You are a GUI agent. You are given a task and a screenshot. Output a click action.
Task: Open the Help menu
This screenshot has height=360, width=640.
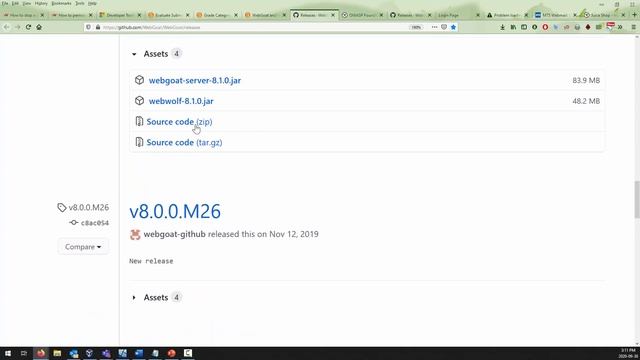coord(93,3)
